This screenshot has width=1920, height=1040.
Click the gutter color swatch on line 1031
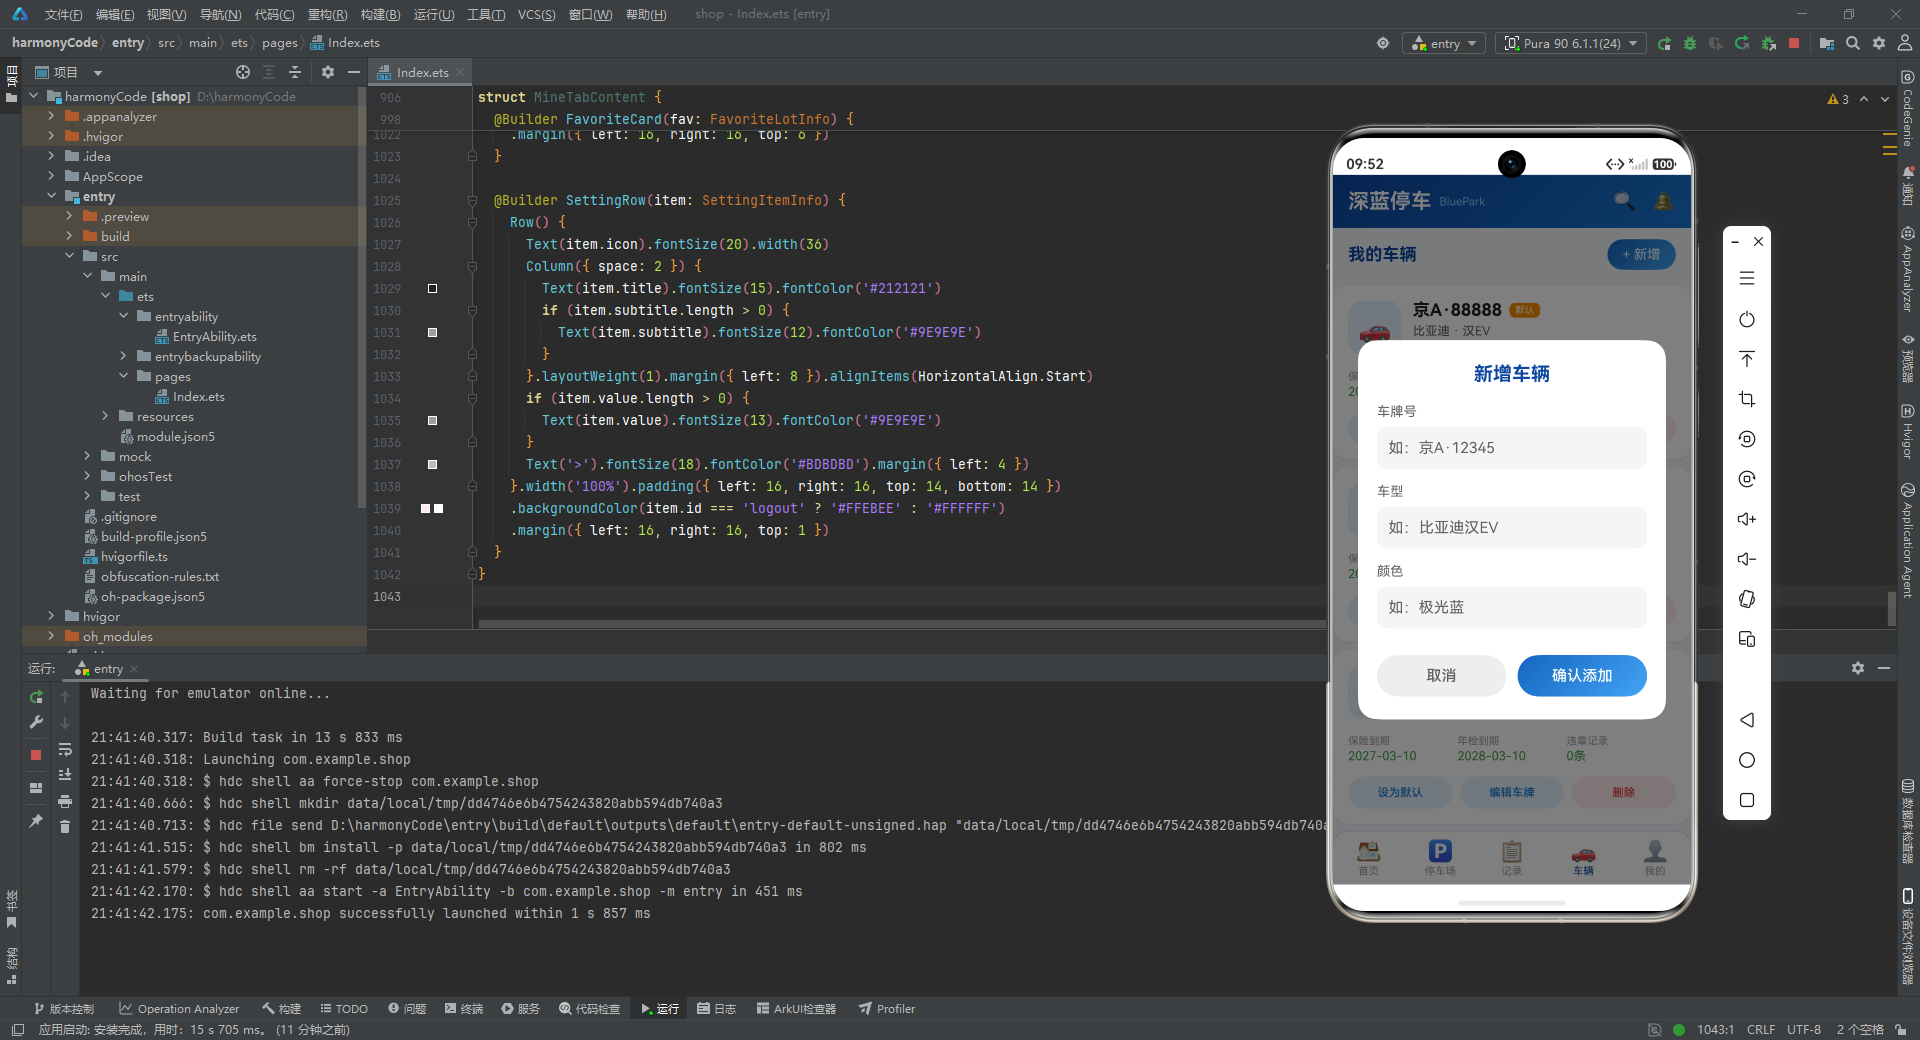433,332
